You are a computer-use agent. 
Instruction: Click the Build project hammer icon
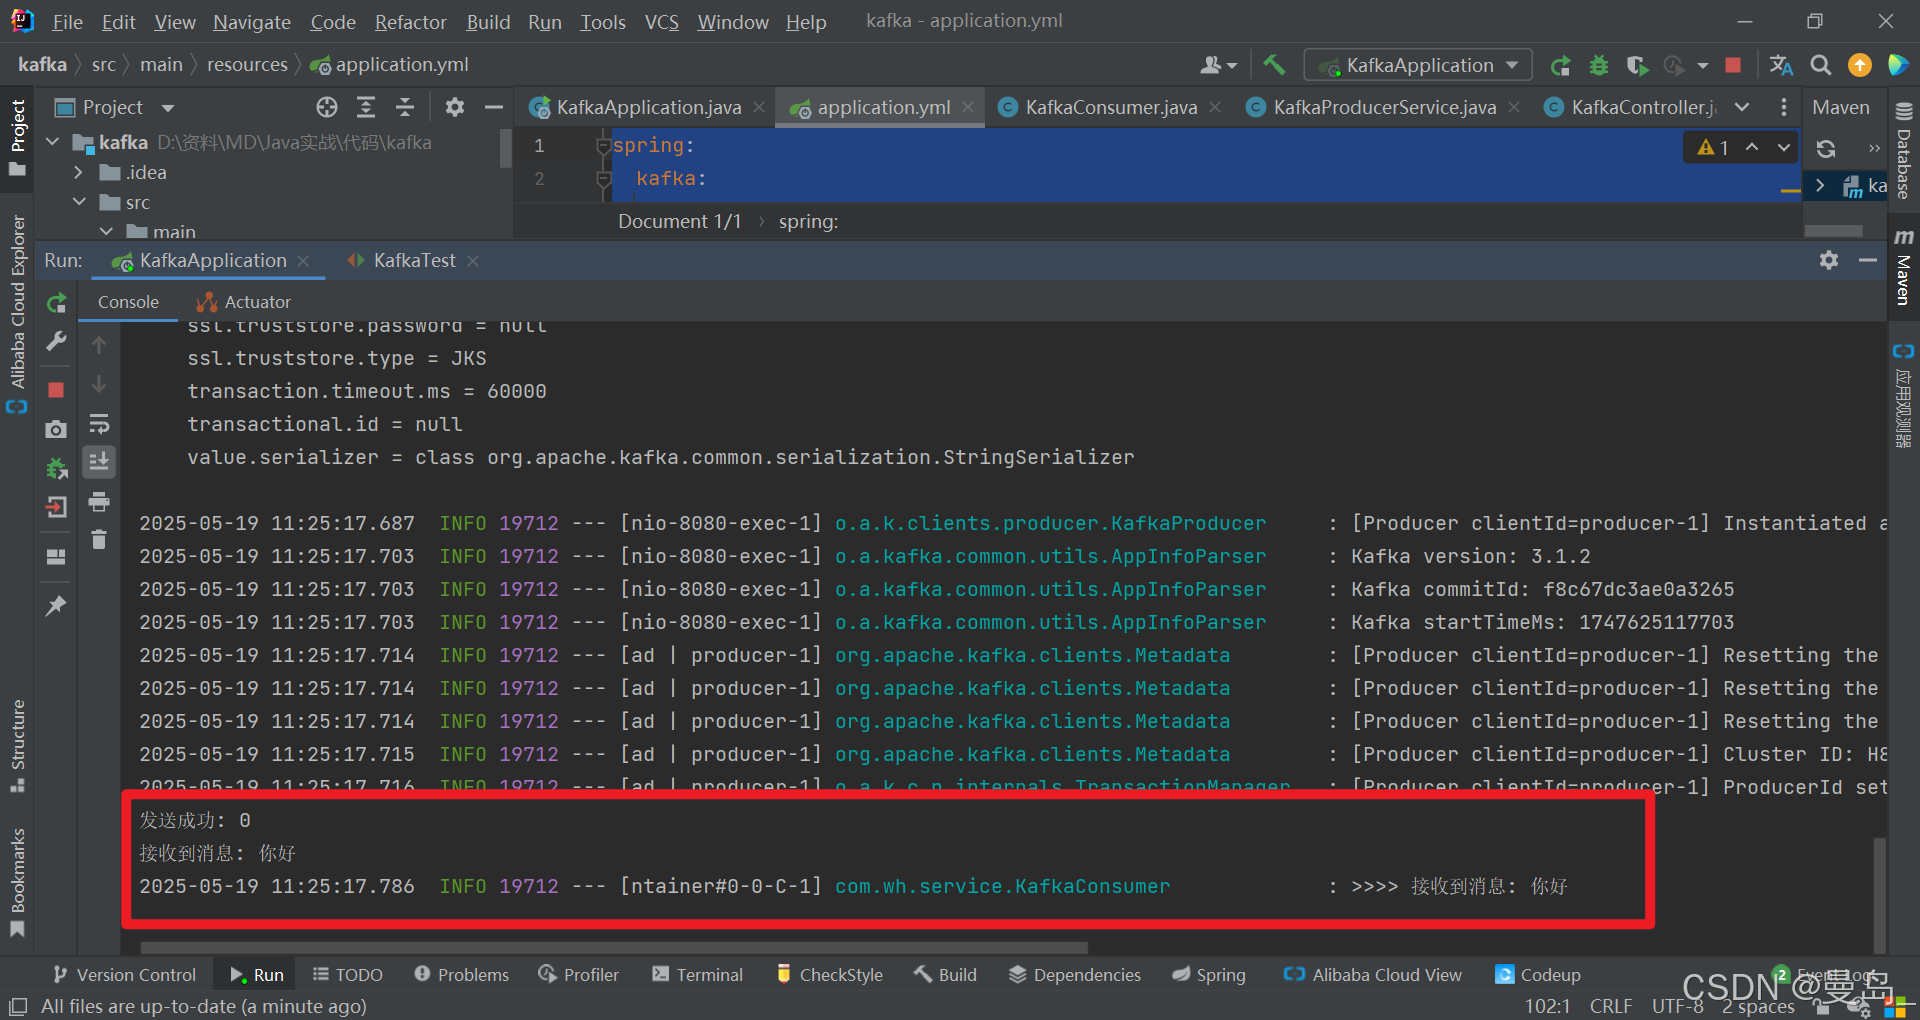coord(1274,65)
